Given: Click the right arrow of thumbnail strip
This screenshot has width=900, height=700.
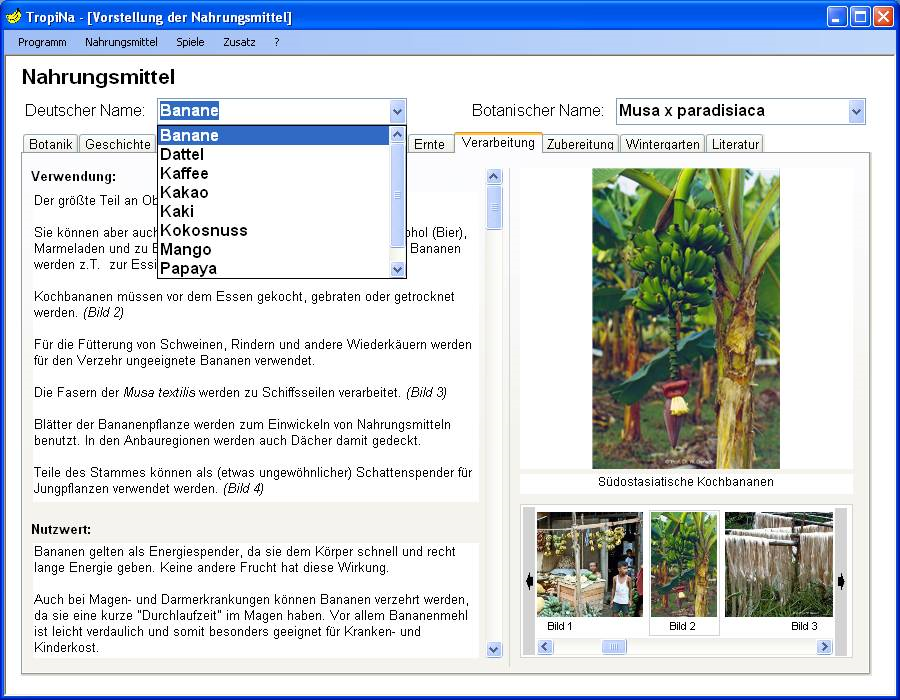Looking at the screenshot, I should tap(841, 581).
